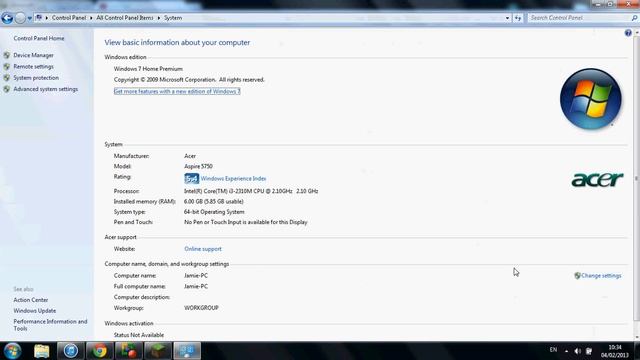
Task: Click the search magnifier icon
Action: coord(634,18)
